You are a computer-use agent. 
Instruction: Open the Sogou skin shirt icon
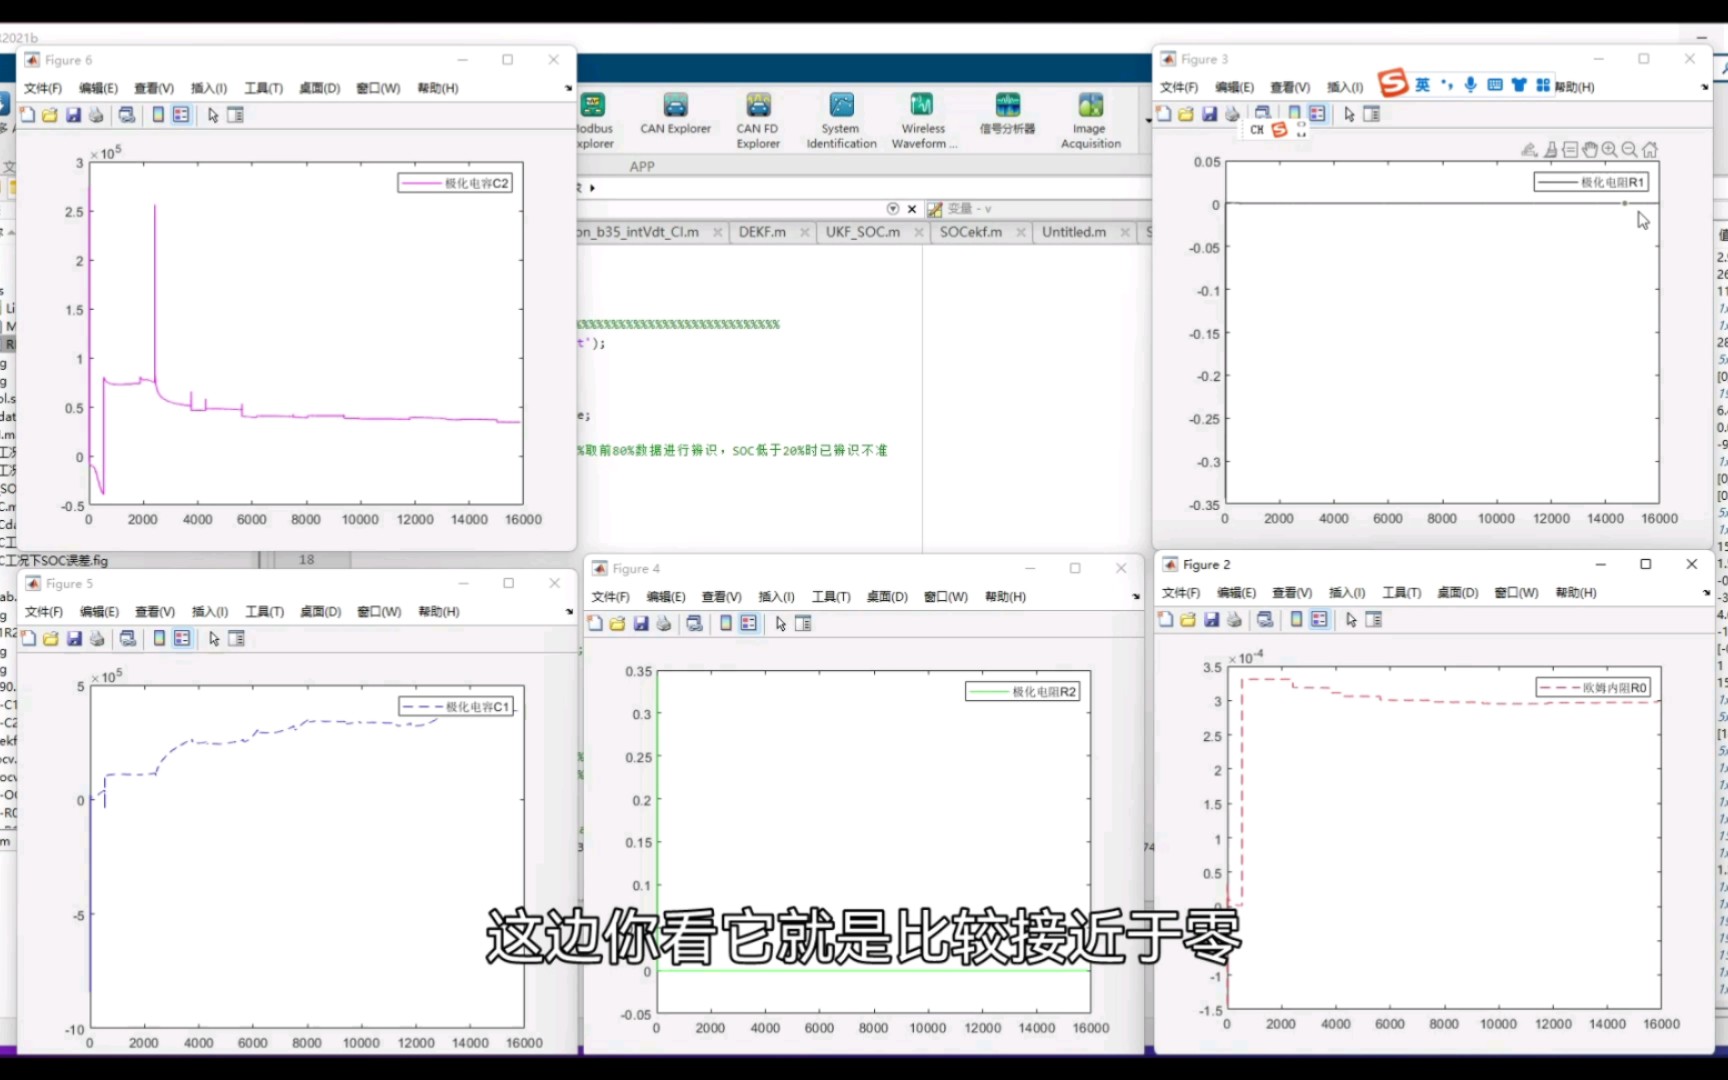[x=1519, y=85]
